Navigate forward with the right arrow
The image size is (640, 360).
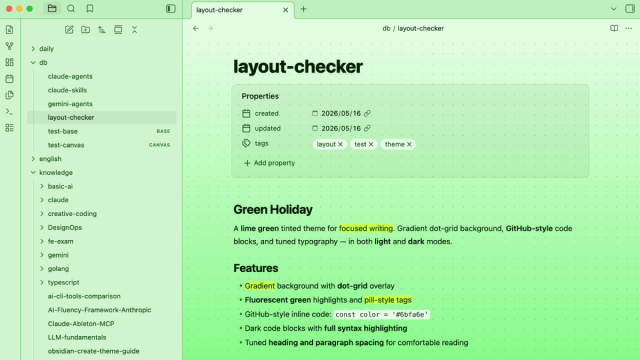[x=210, y=28]
